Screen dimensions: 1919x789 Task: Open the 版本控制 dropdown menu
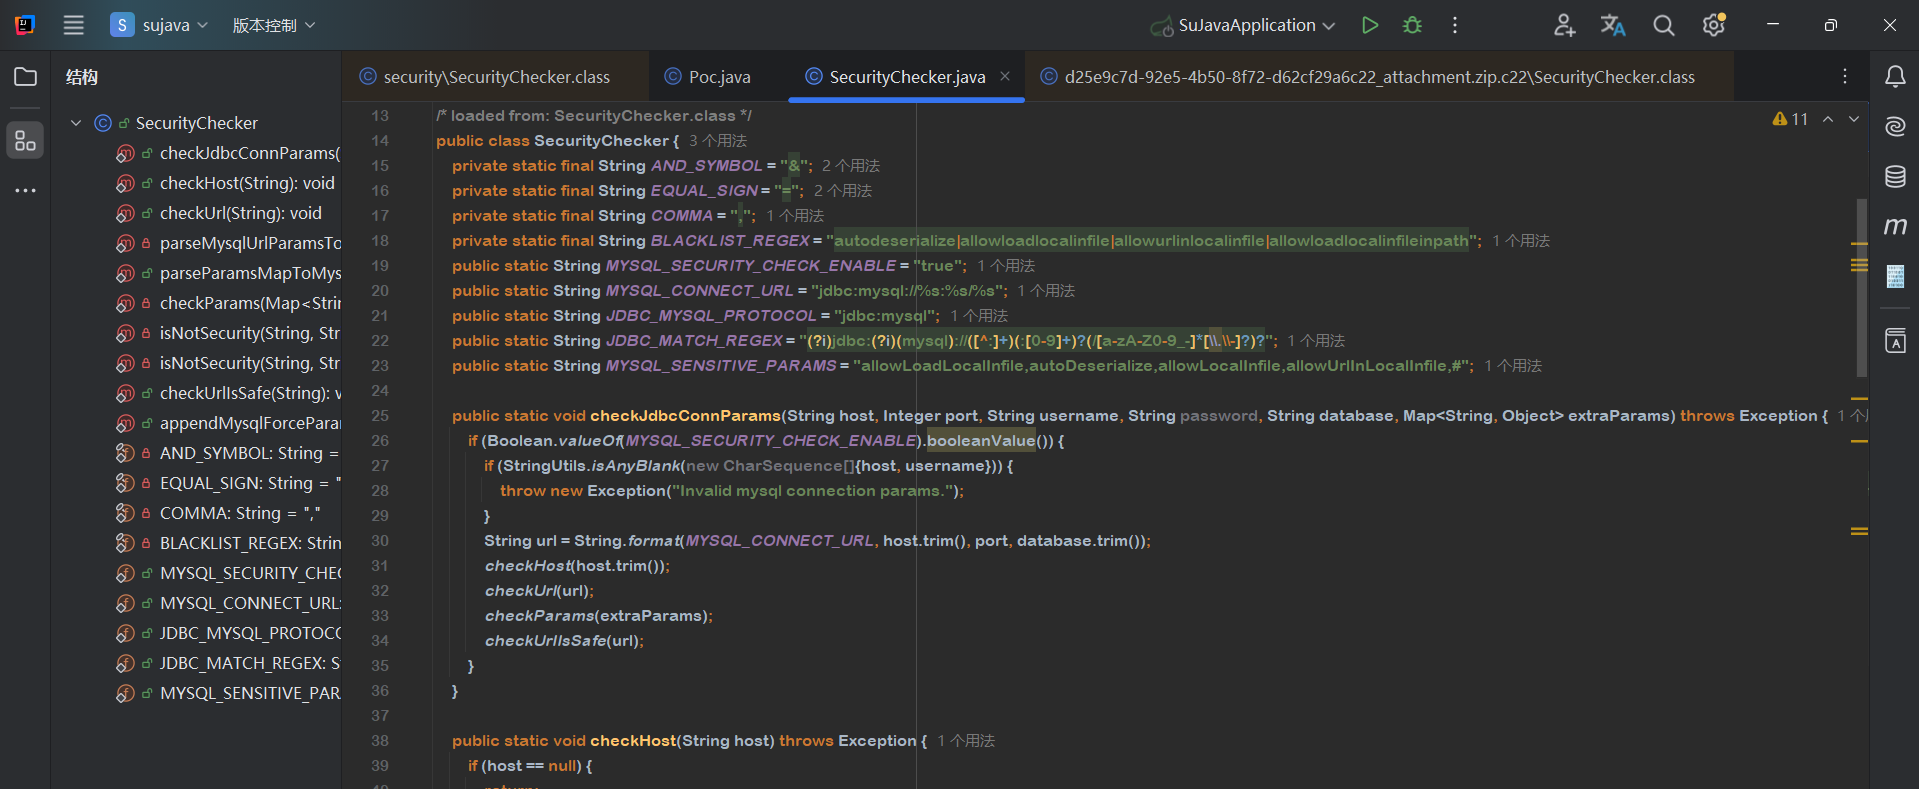pyautogui.click(x=273, y=25)
